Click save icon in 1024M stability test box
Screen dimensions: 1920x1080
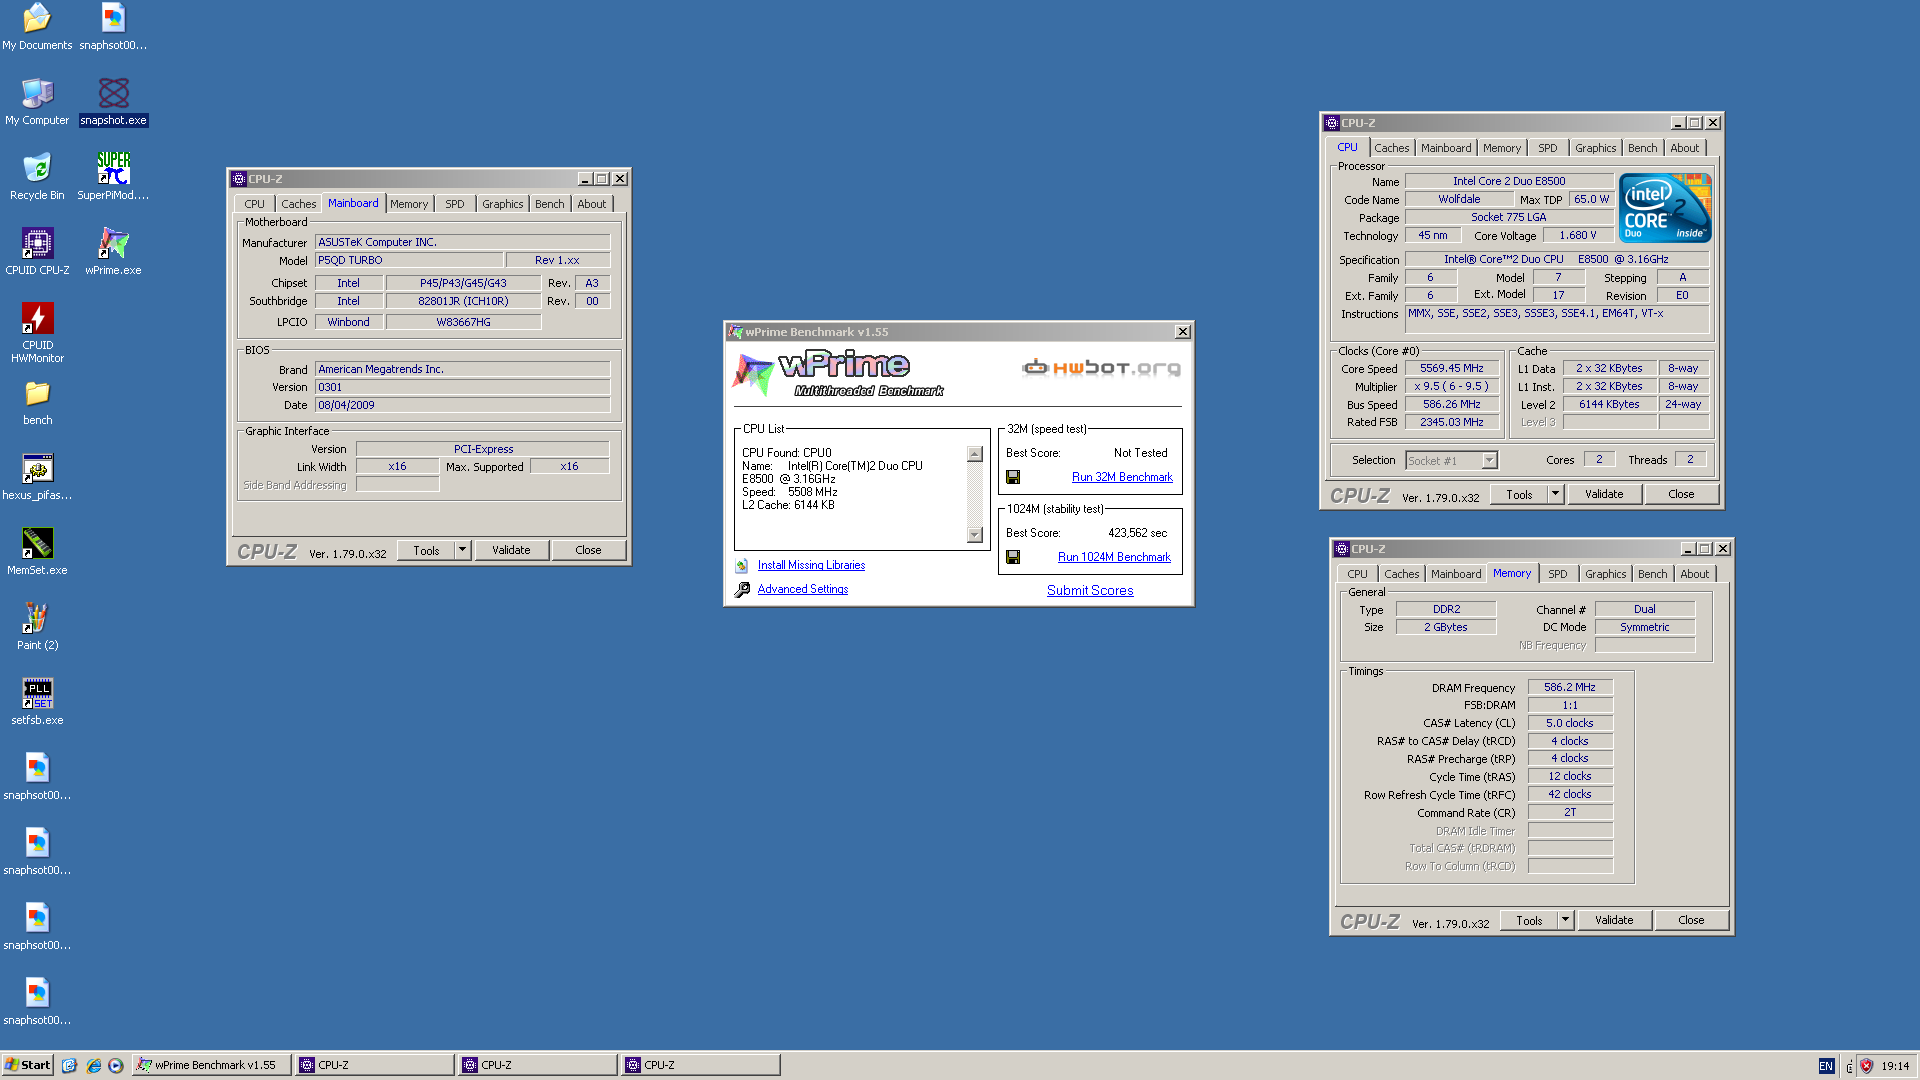pos(1013,558)
